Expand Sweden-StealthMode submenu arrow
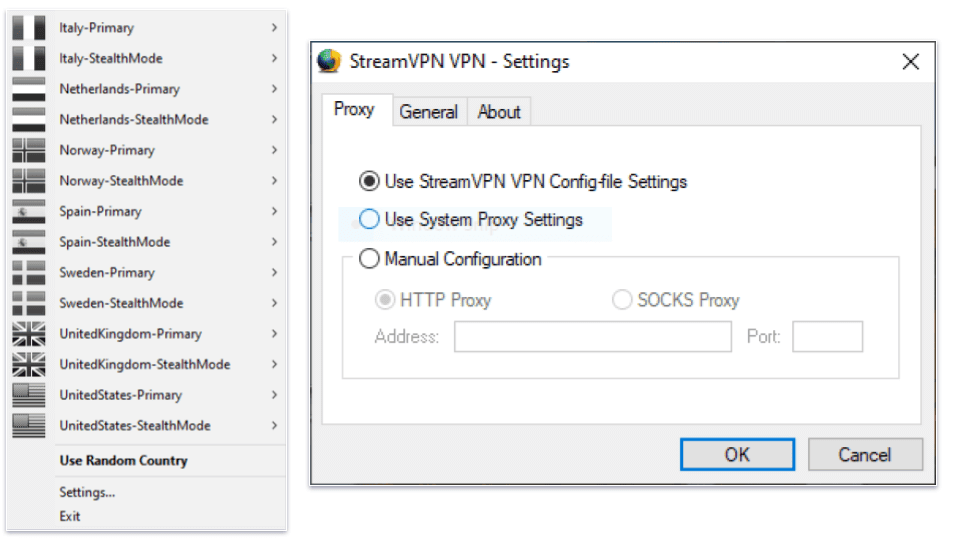The width and height of the screenshot is (960, 540). click(x=274, y=303)
